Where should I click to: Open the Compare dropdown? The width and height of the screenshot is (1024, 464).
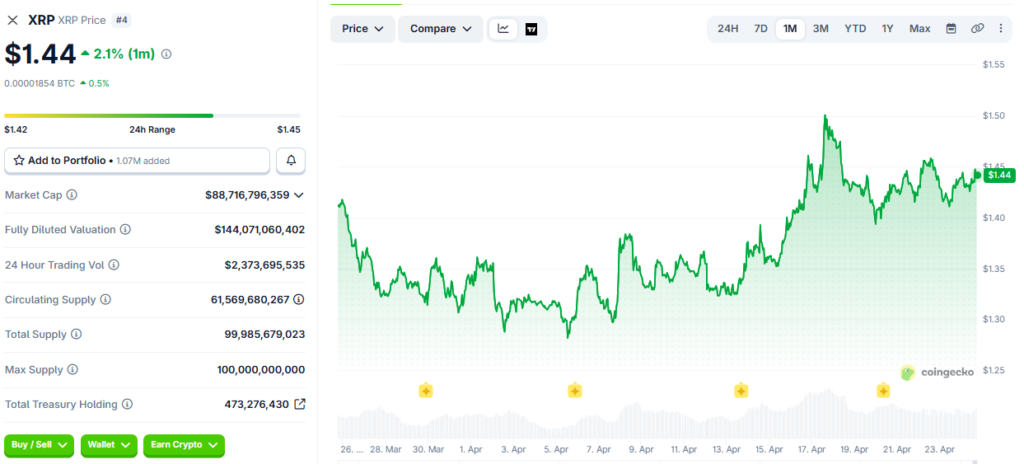[440, 29]
